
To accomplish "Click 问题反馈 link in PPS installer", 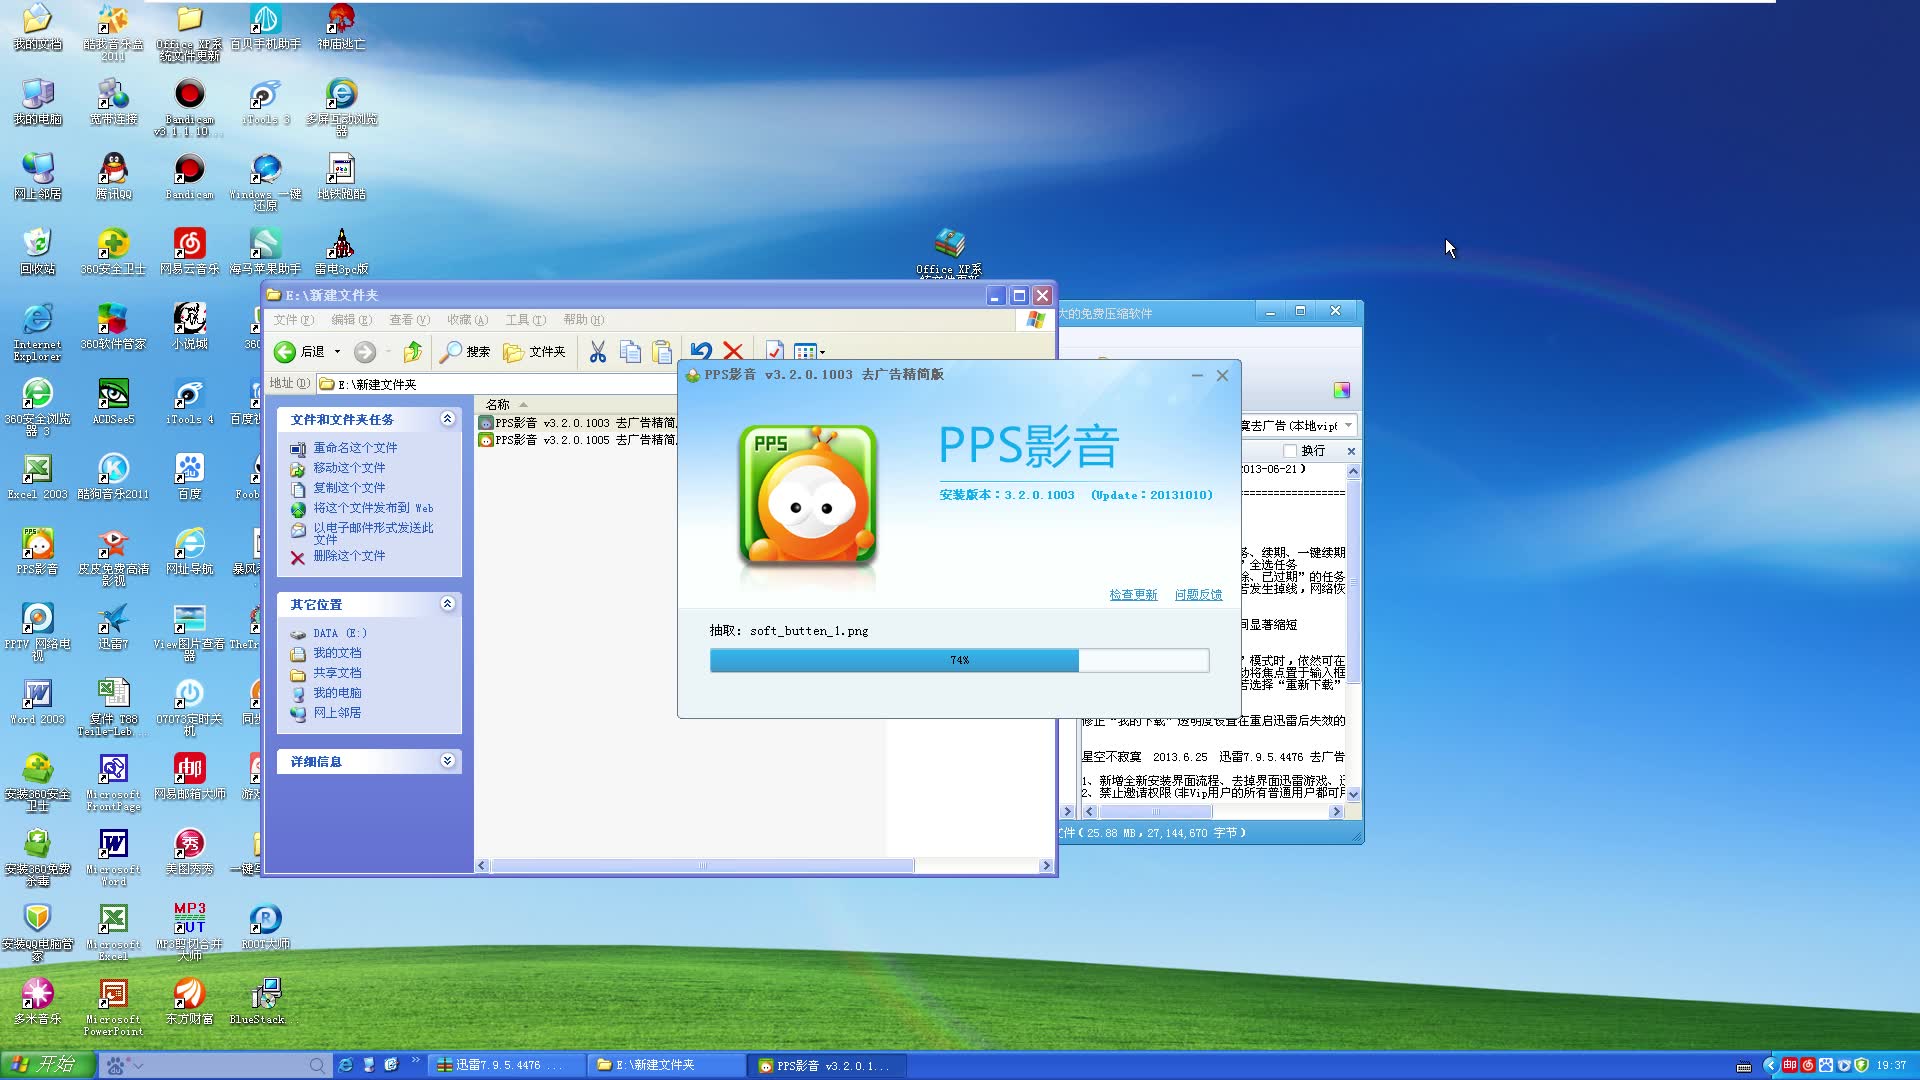I will [1198, 595].
